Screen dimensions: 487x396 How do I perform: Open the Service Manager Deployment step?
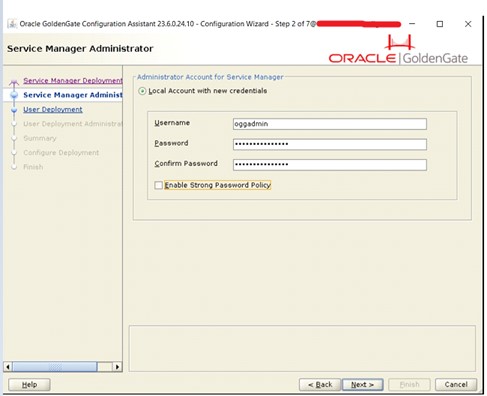coord(73,81)
